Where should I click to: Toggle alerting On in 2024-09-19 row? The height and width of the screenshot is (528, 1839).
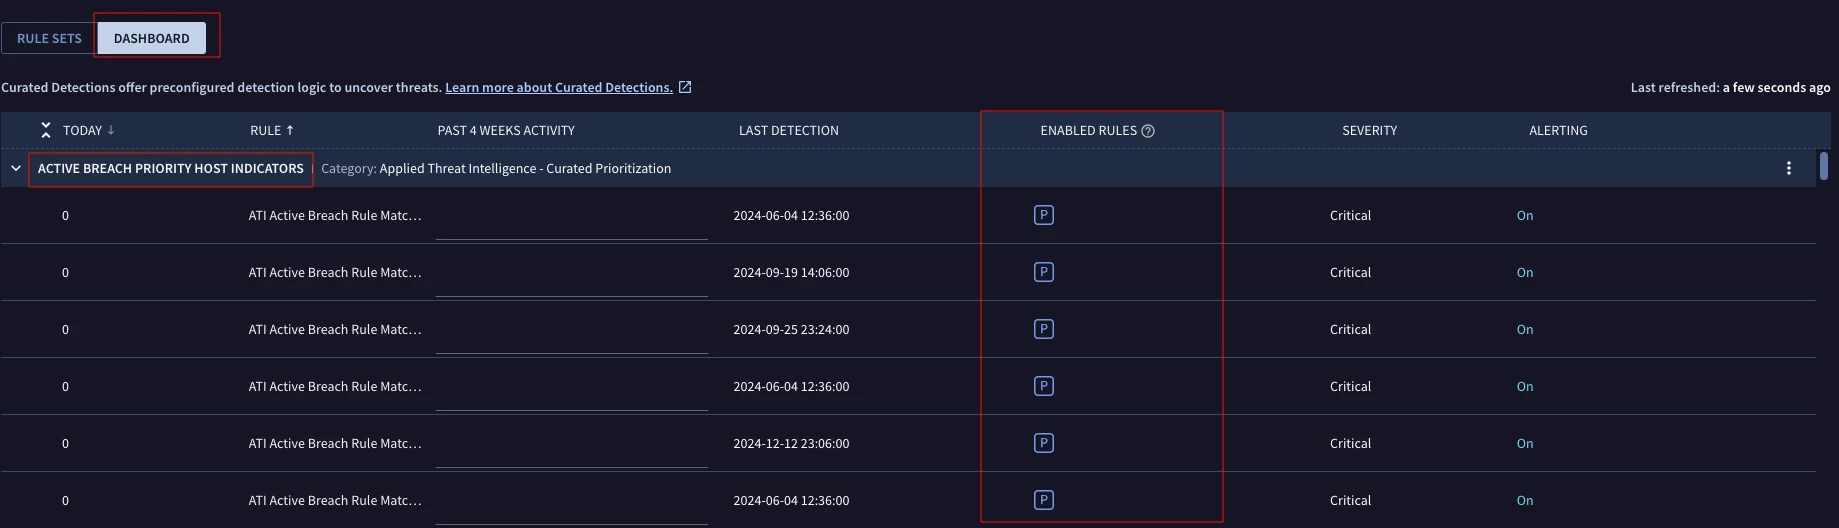(1525, 272)
